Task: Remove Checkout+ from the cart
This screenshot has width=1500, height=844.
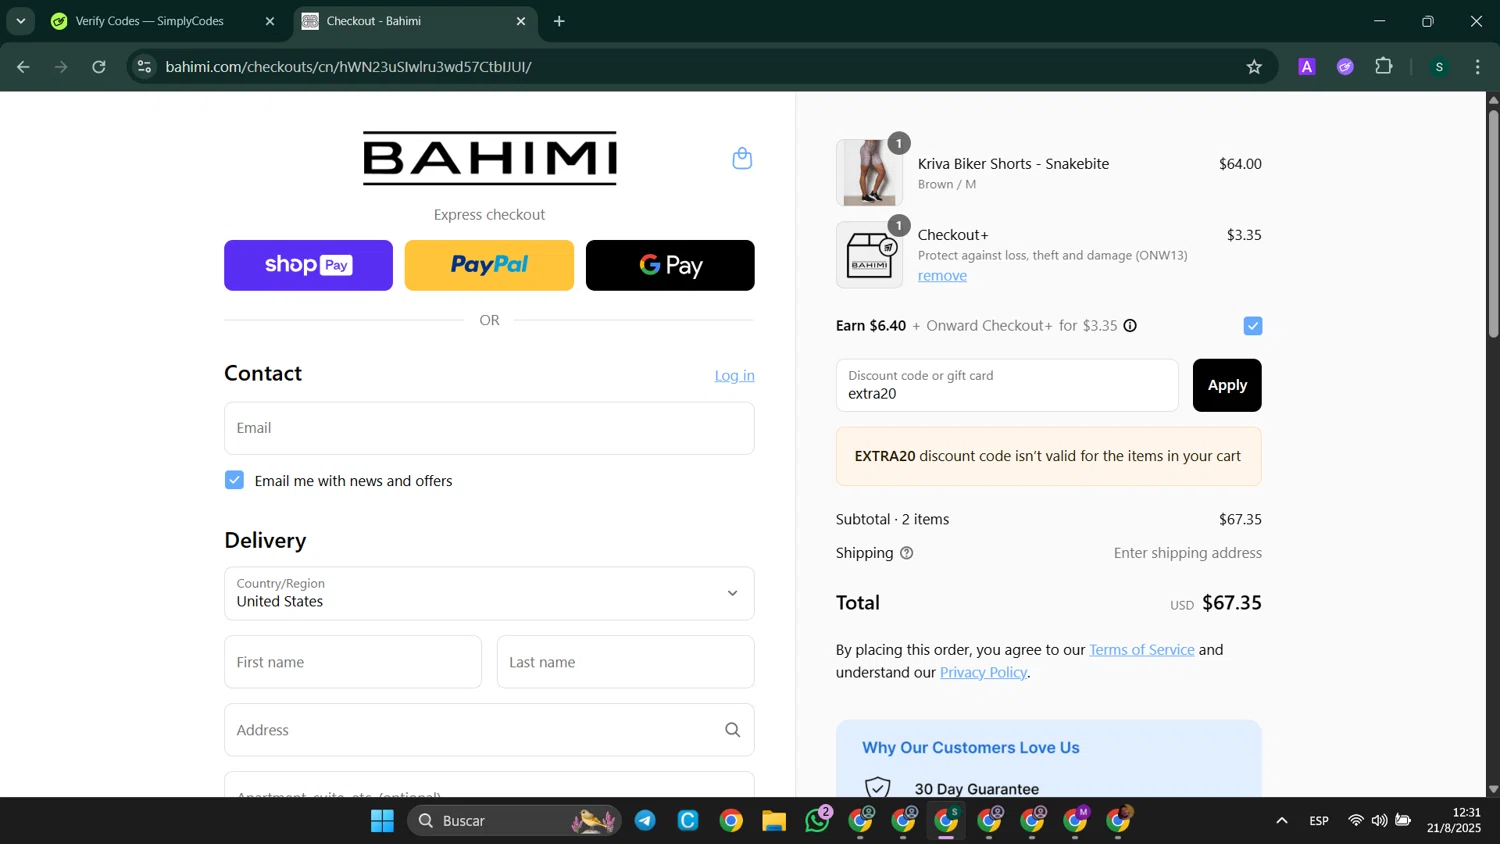Action: (942, 276)
